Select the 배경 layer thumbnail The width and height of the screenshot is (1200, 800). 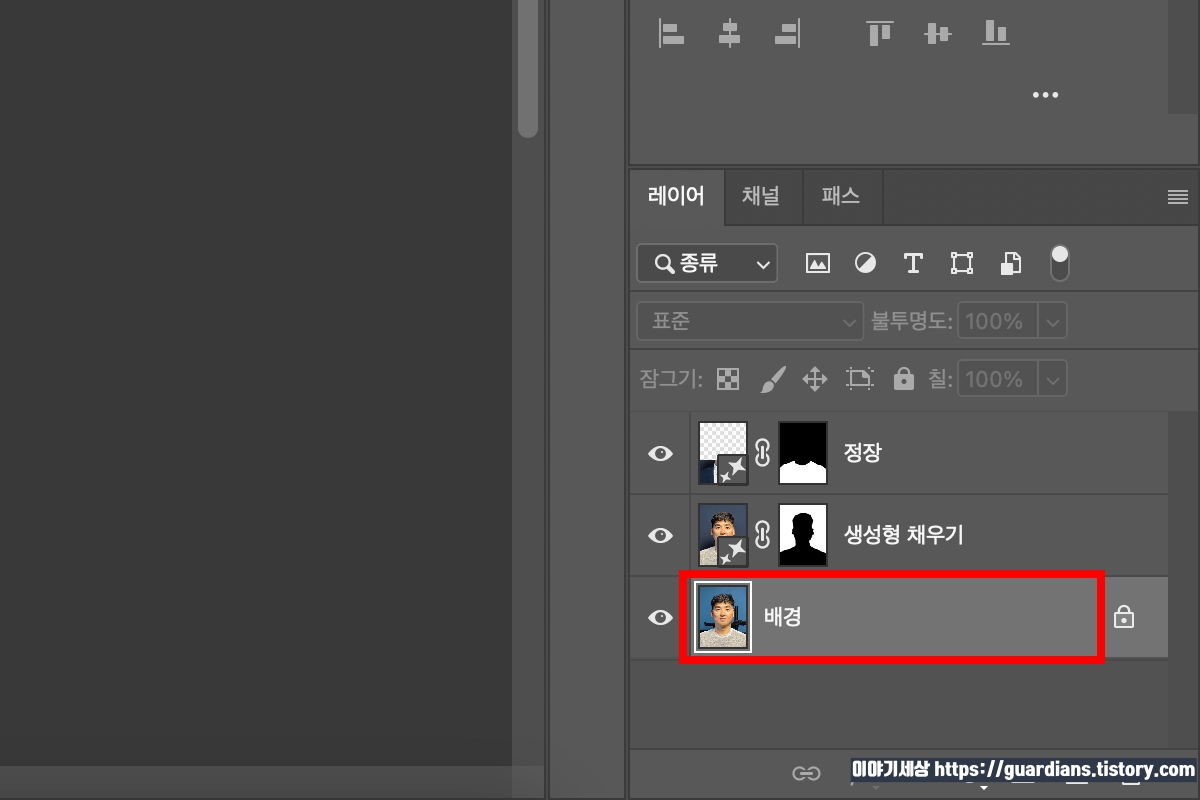724,617
